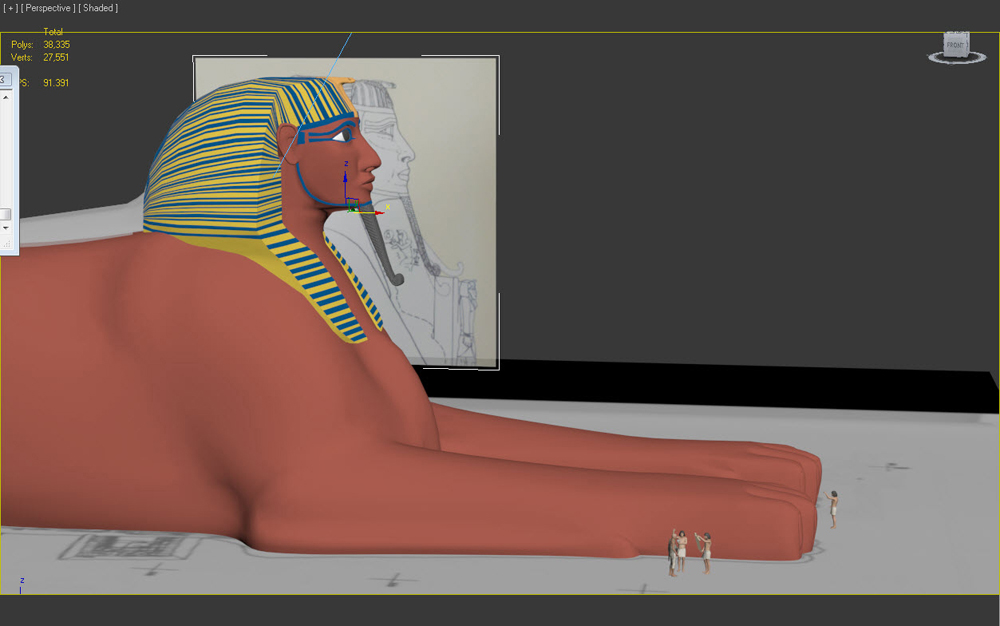The image size is (1000, 626).
Task: Click the gizmo's blue Z axis arrow
Action: 345,180
